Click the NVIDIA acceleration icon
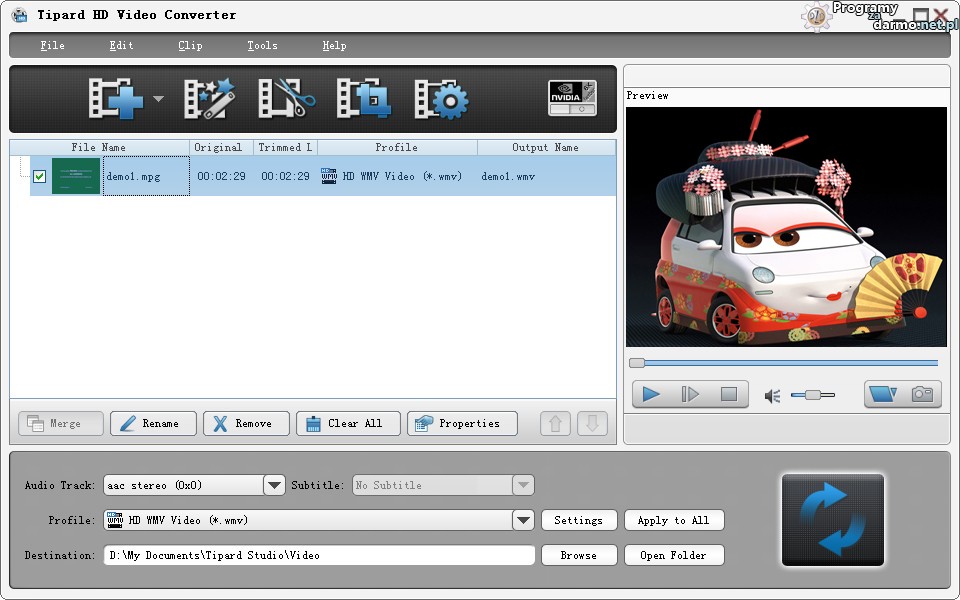The height and width of the screenshot is (600, 960). (x=572, y=97)
